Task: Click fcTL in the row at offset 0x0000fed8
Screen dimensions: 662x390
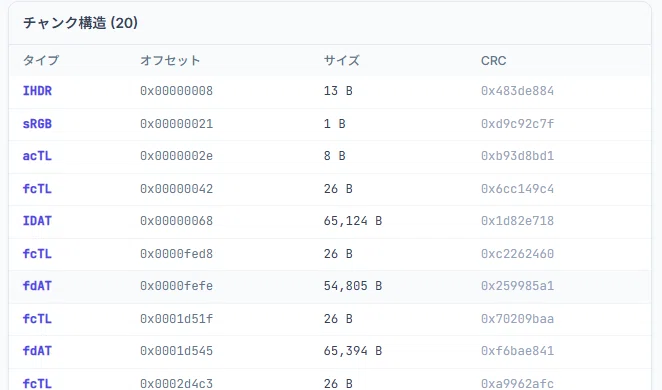Action: pos(37,254)
